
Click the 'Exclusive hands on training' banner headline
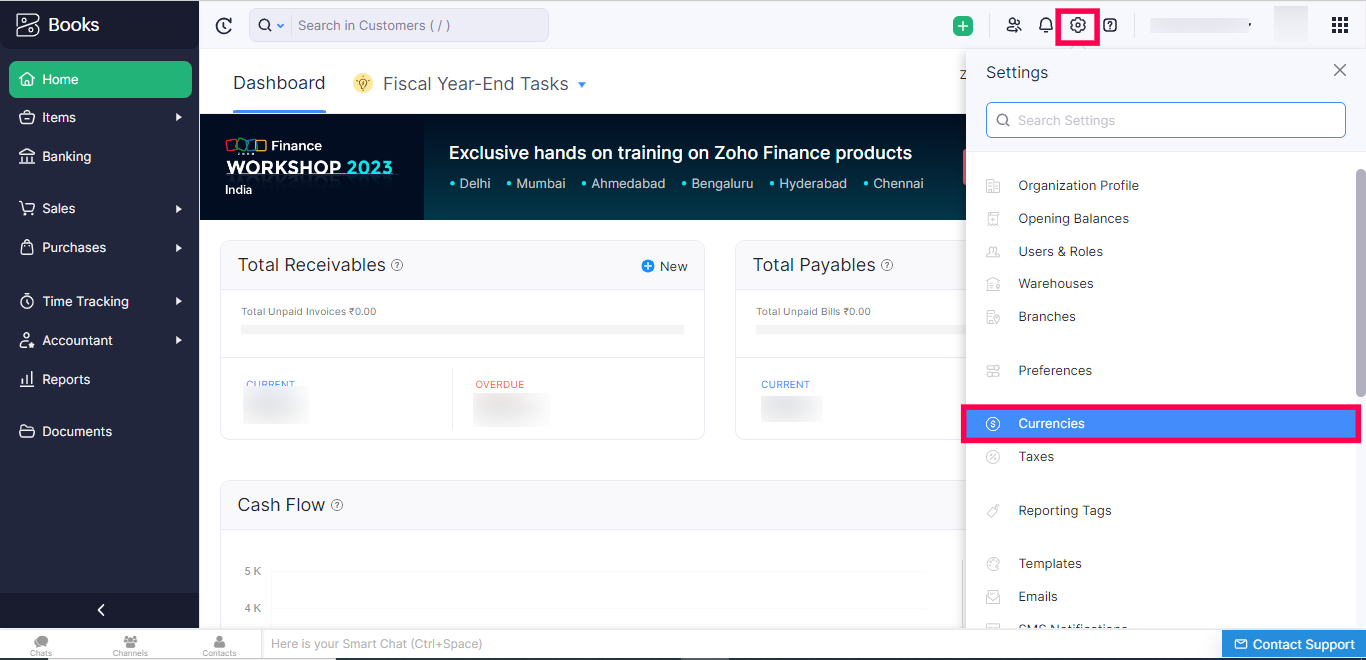tap(680, 153)
